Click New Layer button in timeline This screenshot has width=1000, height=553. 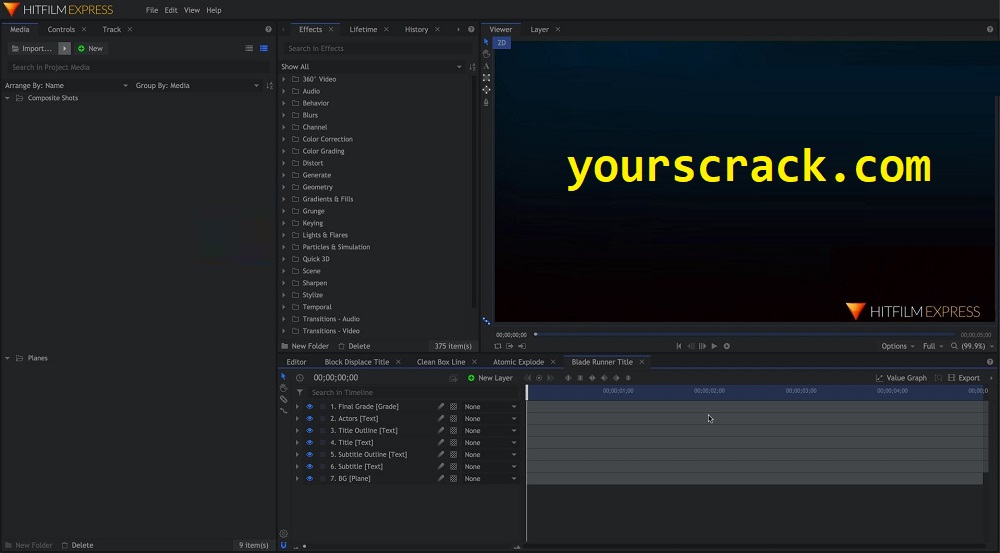pyautogui.click(x=490, y=378)
